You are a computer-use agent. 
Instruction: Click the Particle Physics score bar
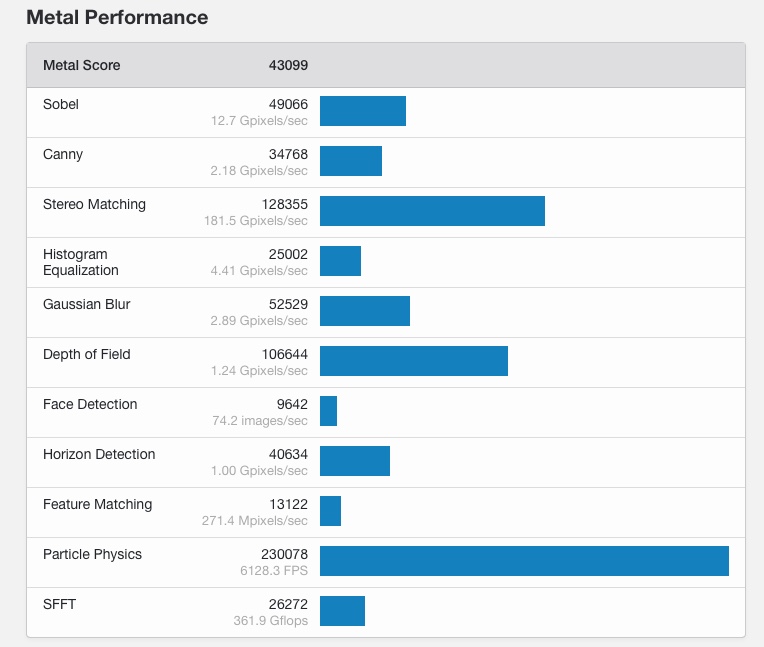point(524,561)
